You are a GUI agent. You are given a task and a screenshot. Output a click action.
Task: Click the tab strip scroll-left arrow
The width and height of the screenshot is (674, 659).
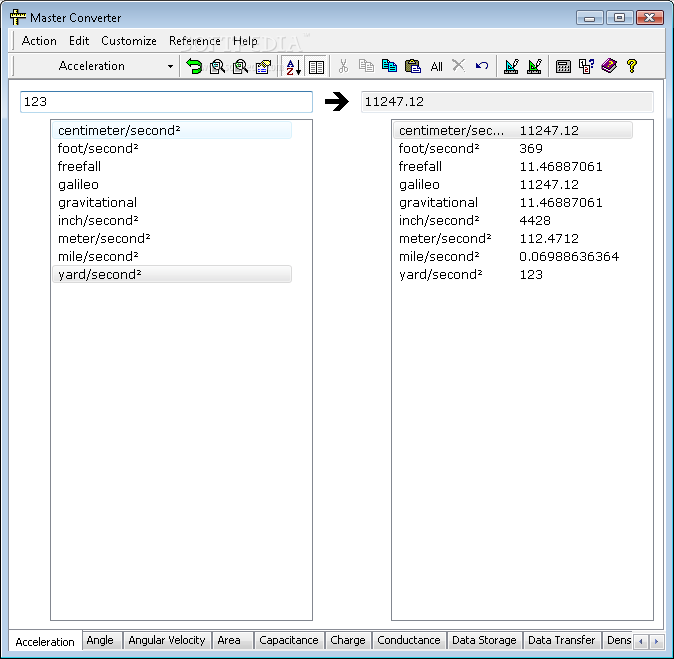click(x=641, y=641)
